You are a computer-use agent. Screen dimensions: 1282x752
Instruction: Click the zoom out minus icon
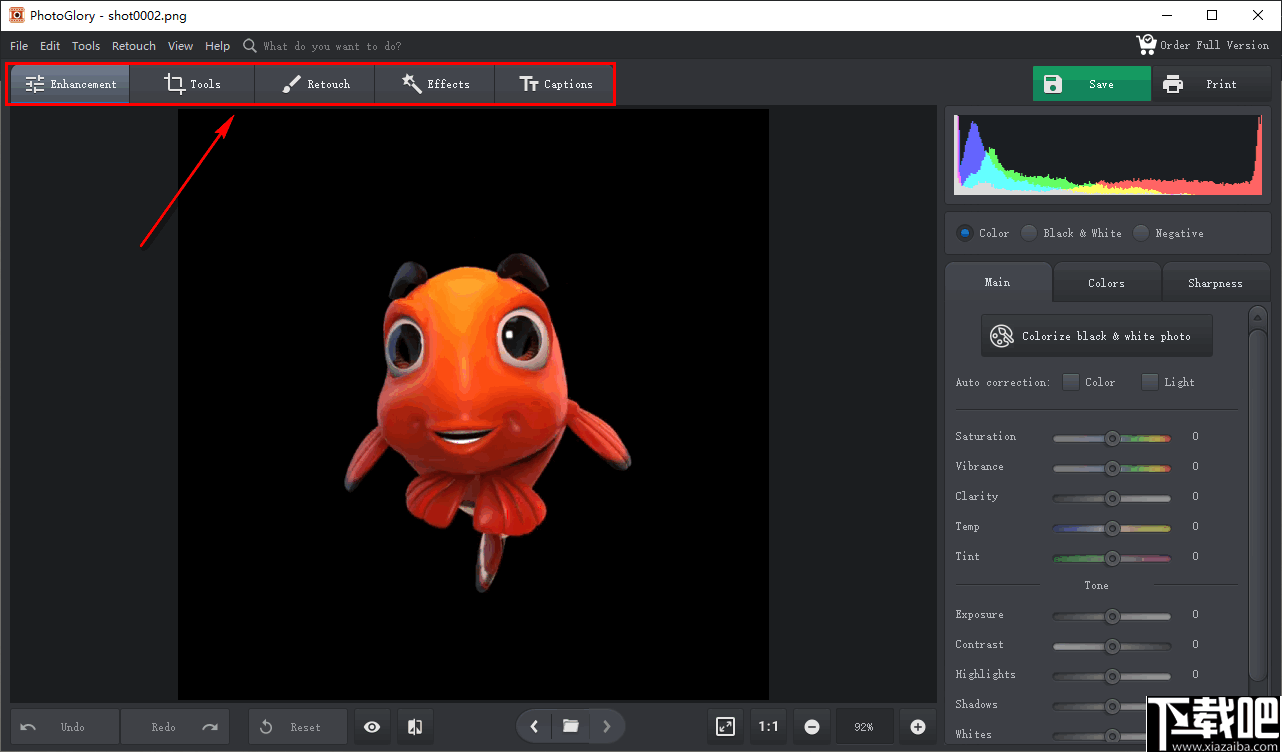click(x=812, y=727)
